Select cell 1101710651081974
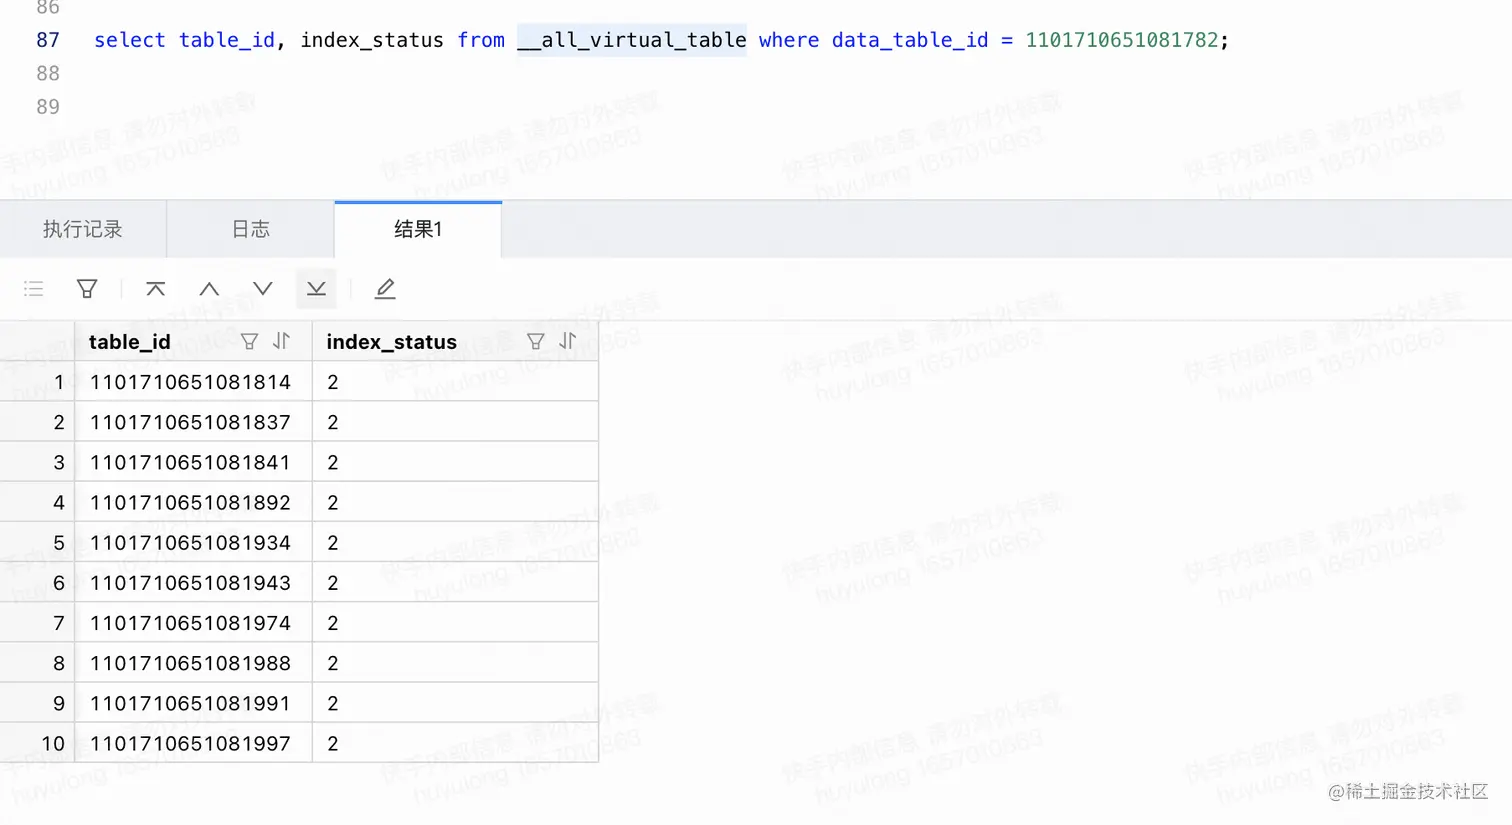 [193, 622]
